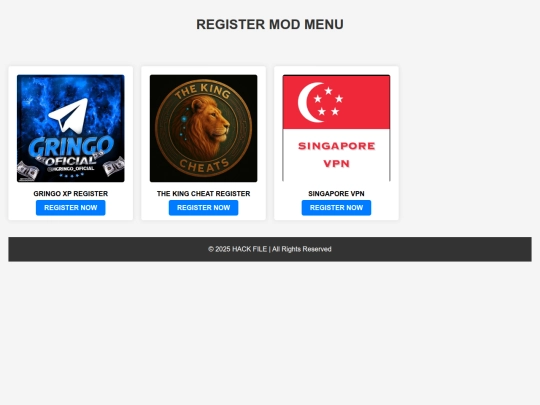540x405 pixels.
Task: Click the glowing blue dots beside the lion's mane
Action: pos(184,124)
